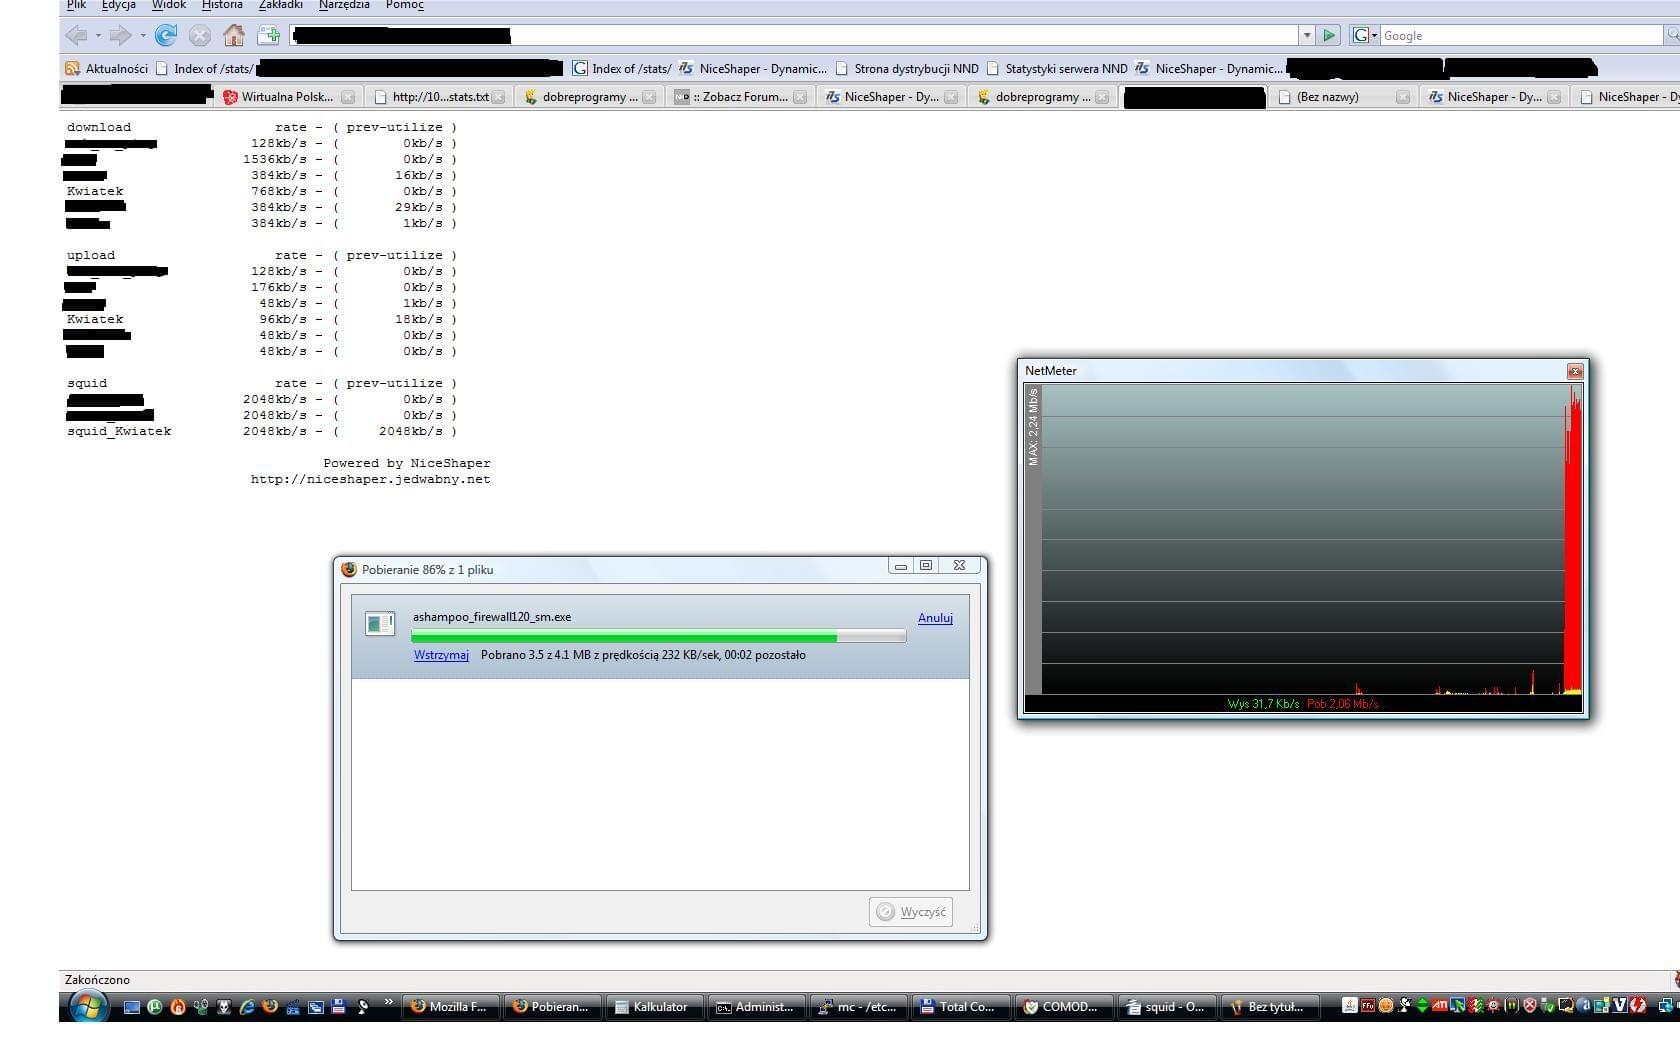Screen dimensions: 1680x1050
Task: Click the ATI tray icon
Action: point(1439,1005)
